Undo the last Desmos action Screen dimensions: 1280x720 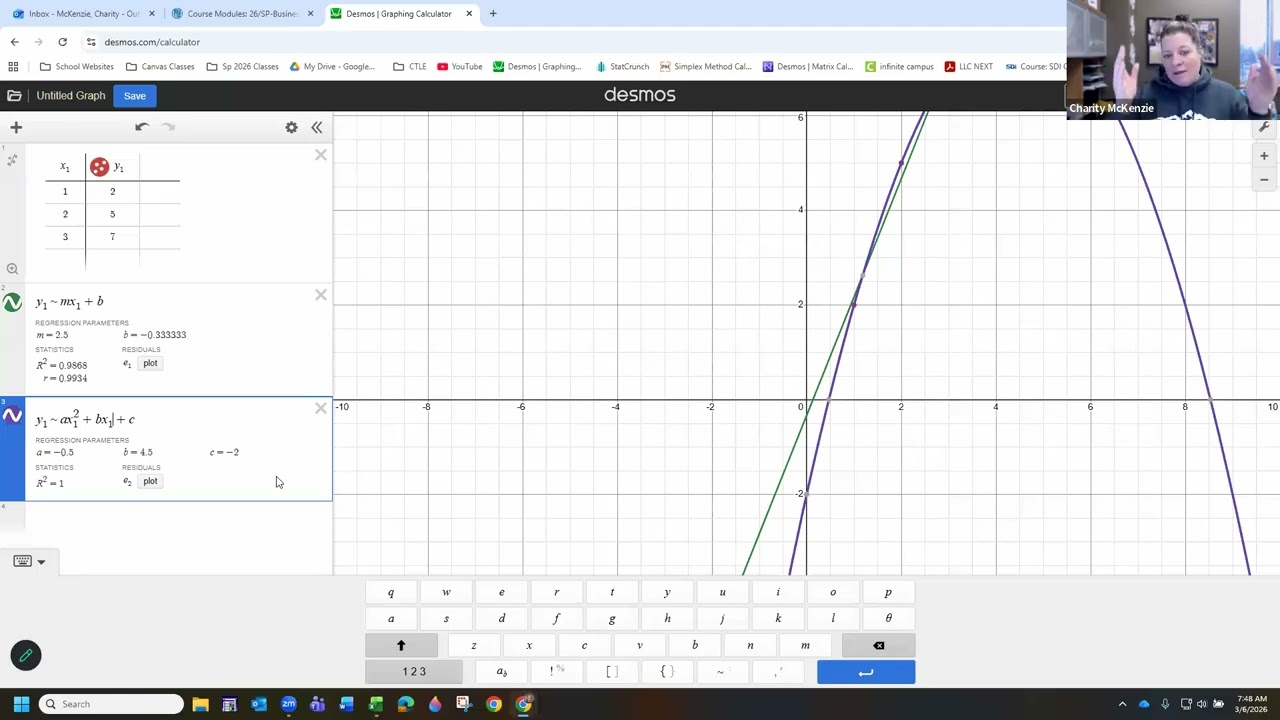click(x=142, y=127)
